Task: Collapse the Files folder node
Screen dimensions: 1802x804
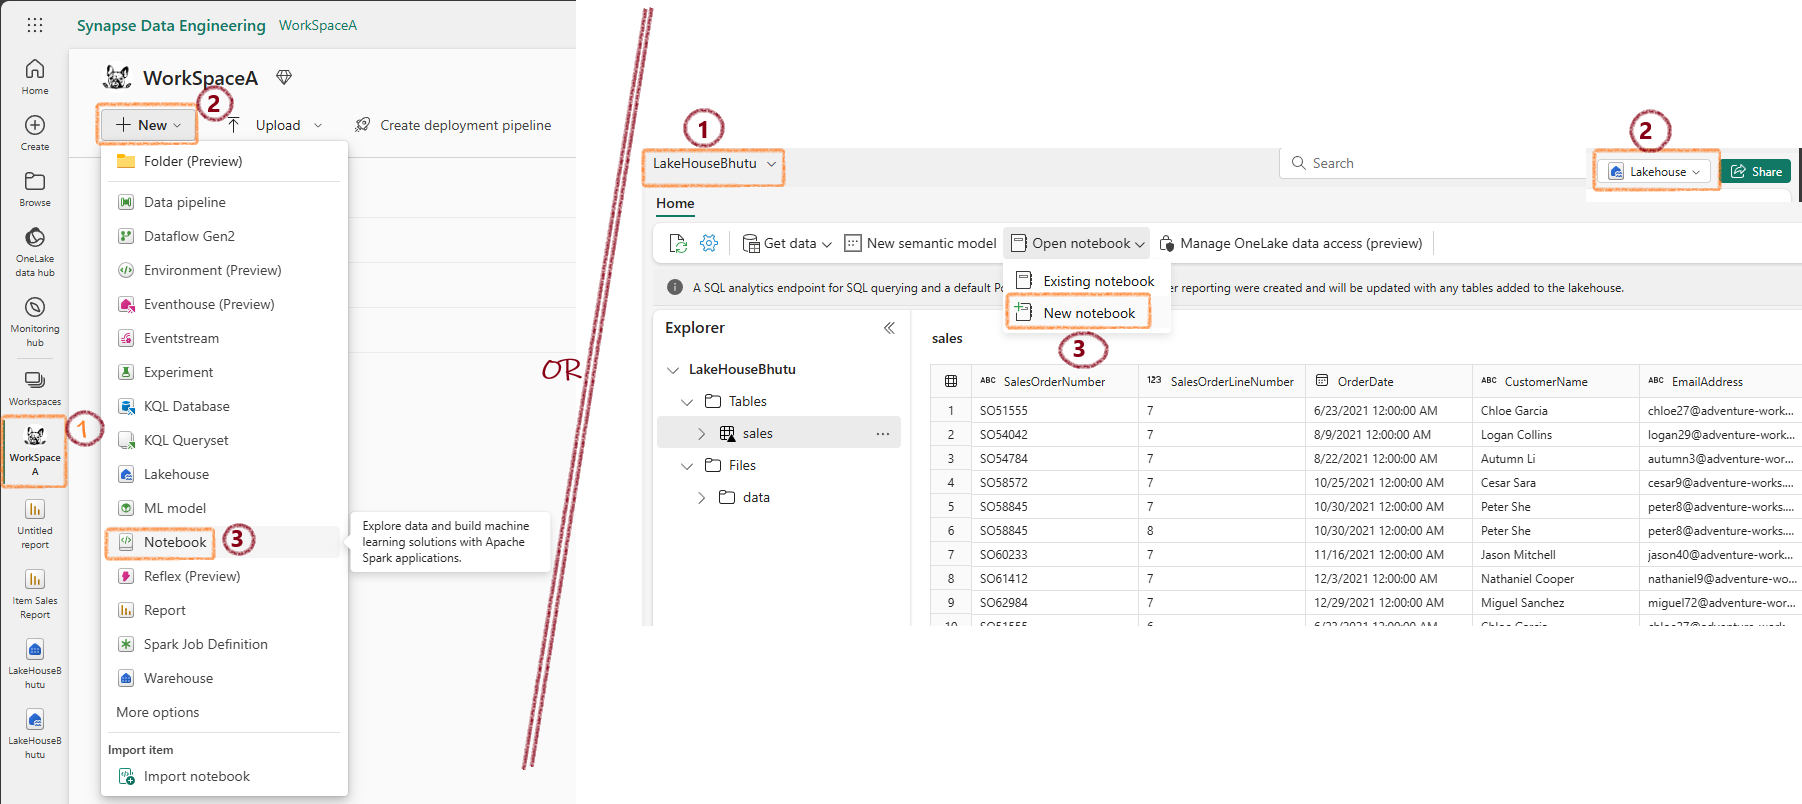Action: (x=687, y=466)
